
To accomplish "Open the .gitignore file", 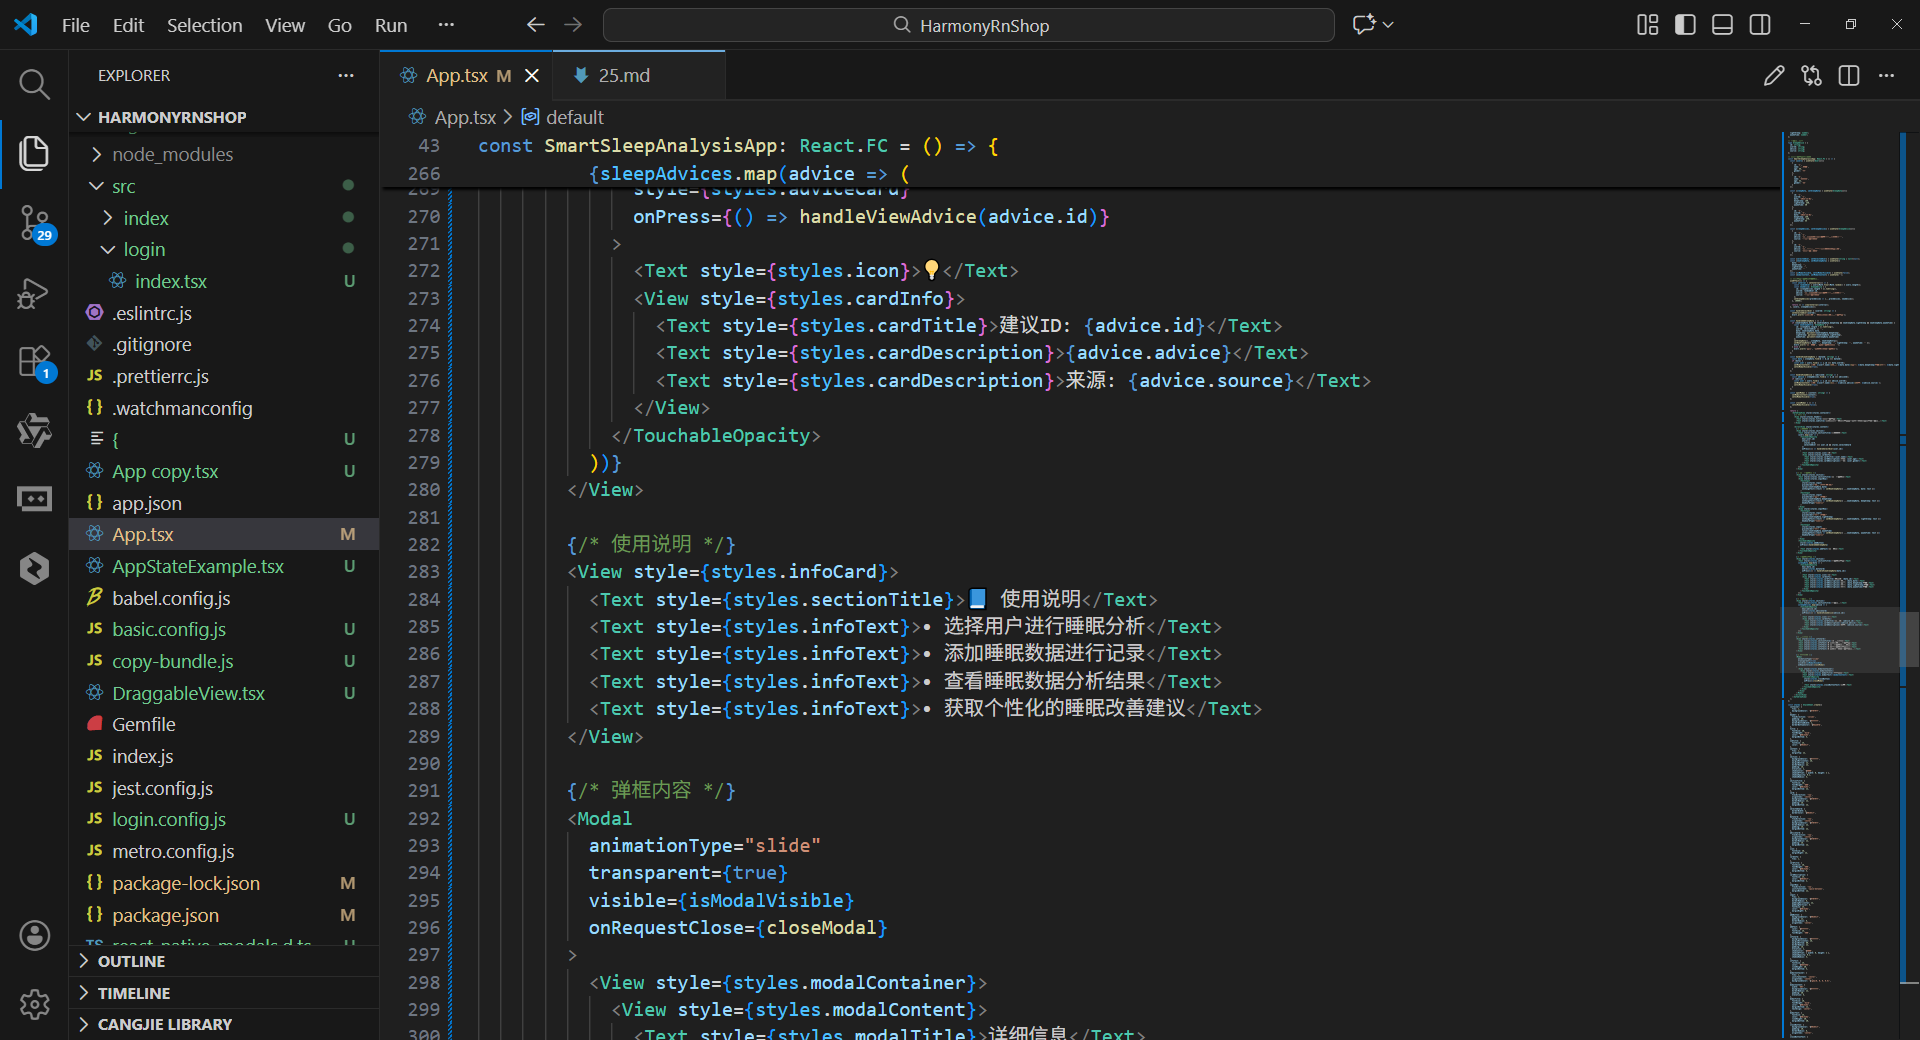I will [x=224, y=344].
